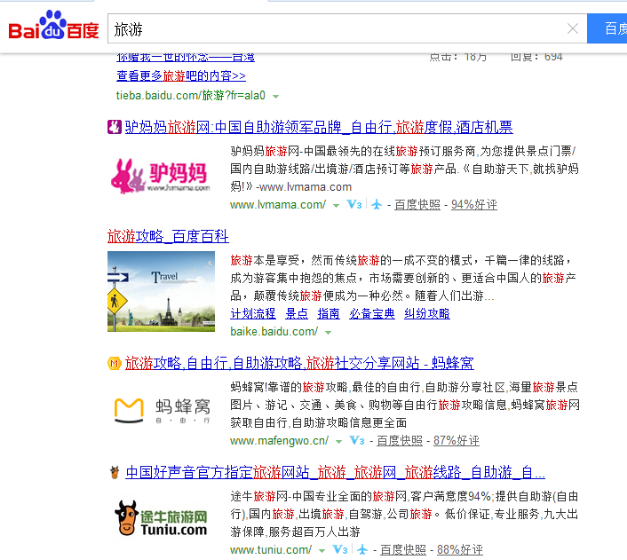
Task: Click the Tuniu.com logo thumbnail
Action: click(161, 518)
